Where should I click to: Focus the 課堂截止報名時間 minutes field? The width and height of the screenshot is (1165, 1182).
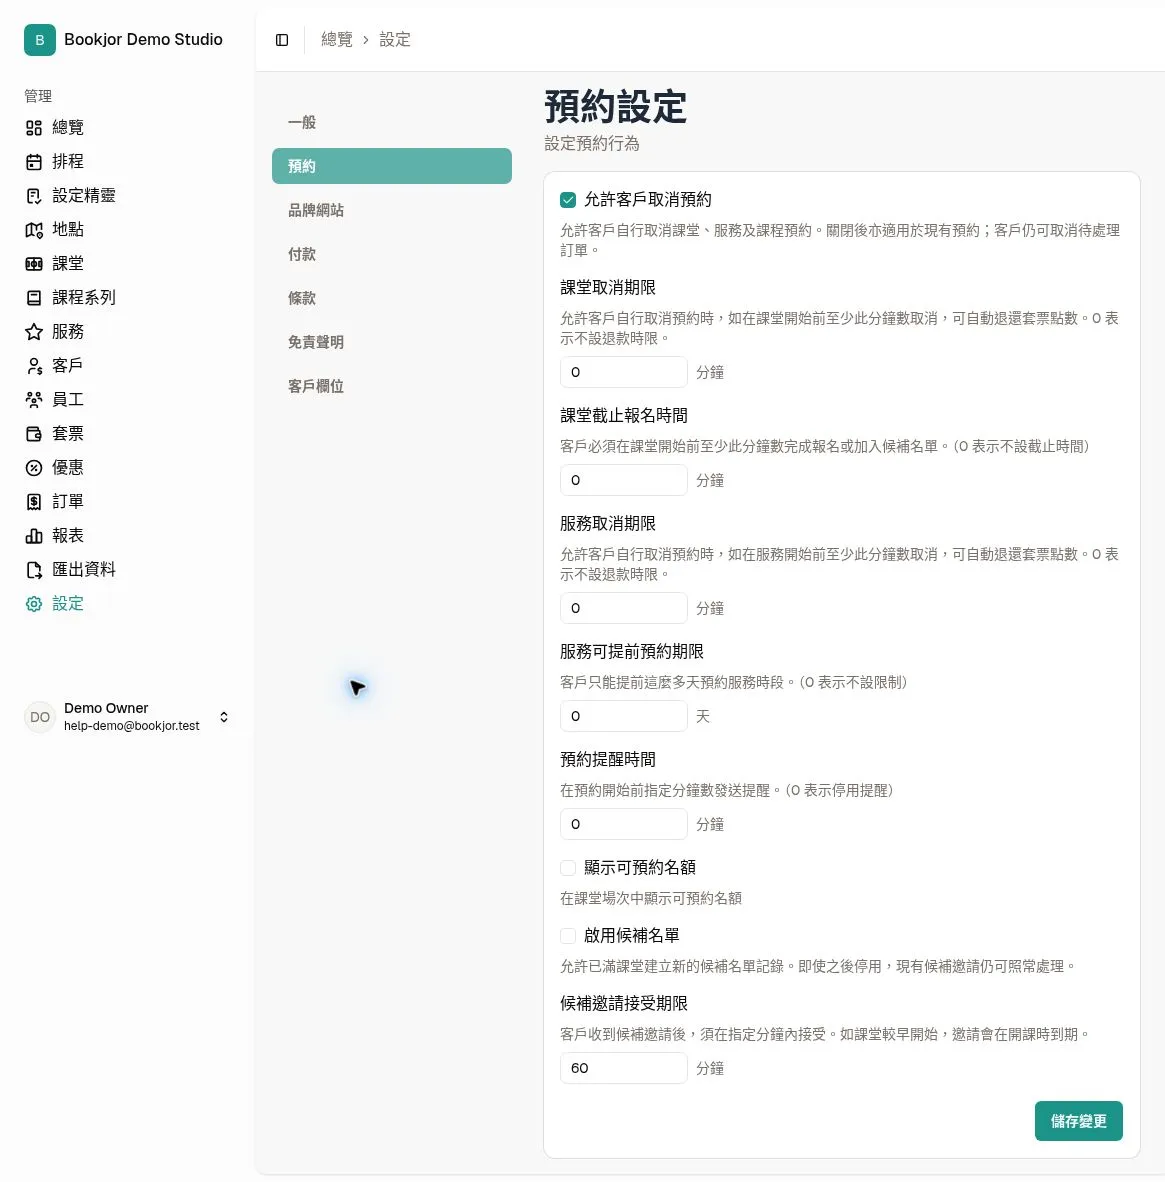click(x=624, y=480)
